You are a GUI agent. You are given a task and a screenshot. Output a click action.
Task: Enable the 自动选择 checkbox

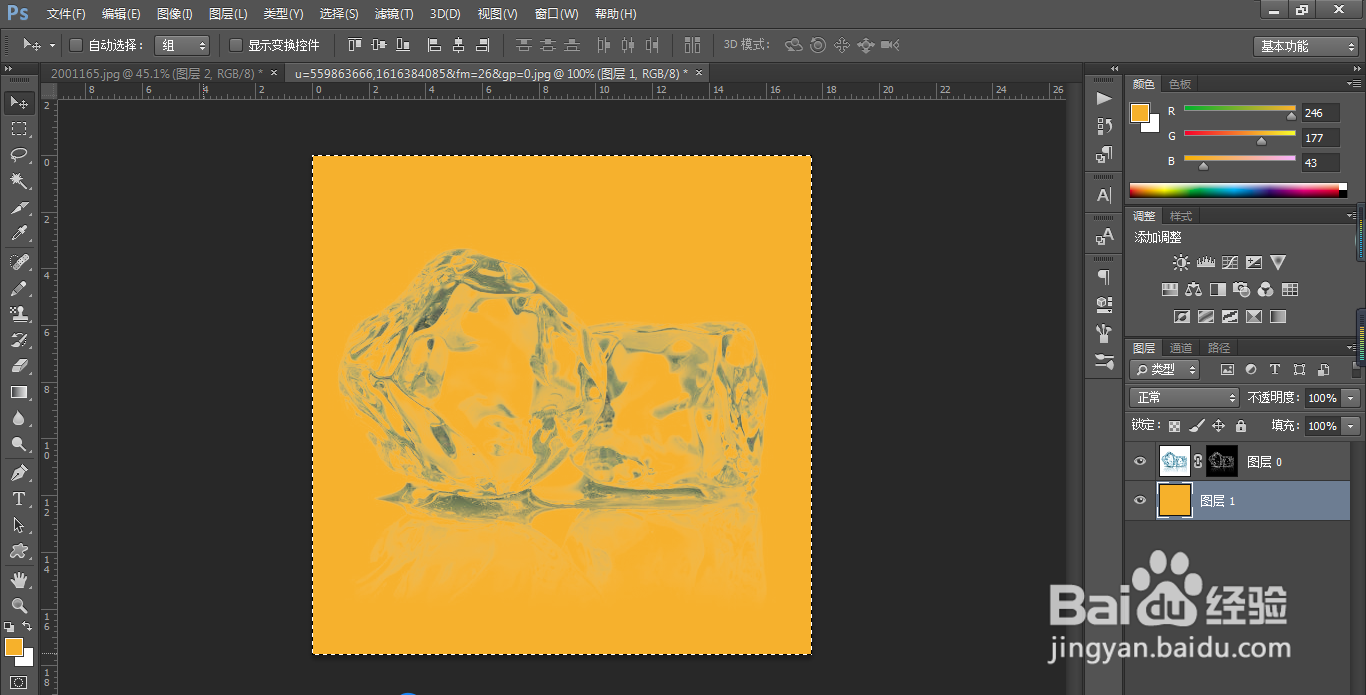click(76, 45)
